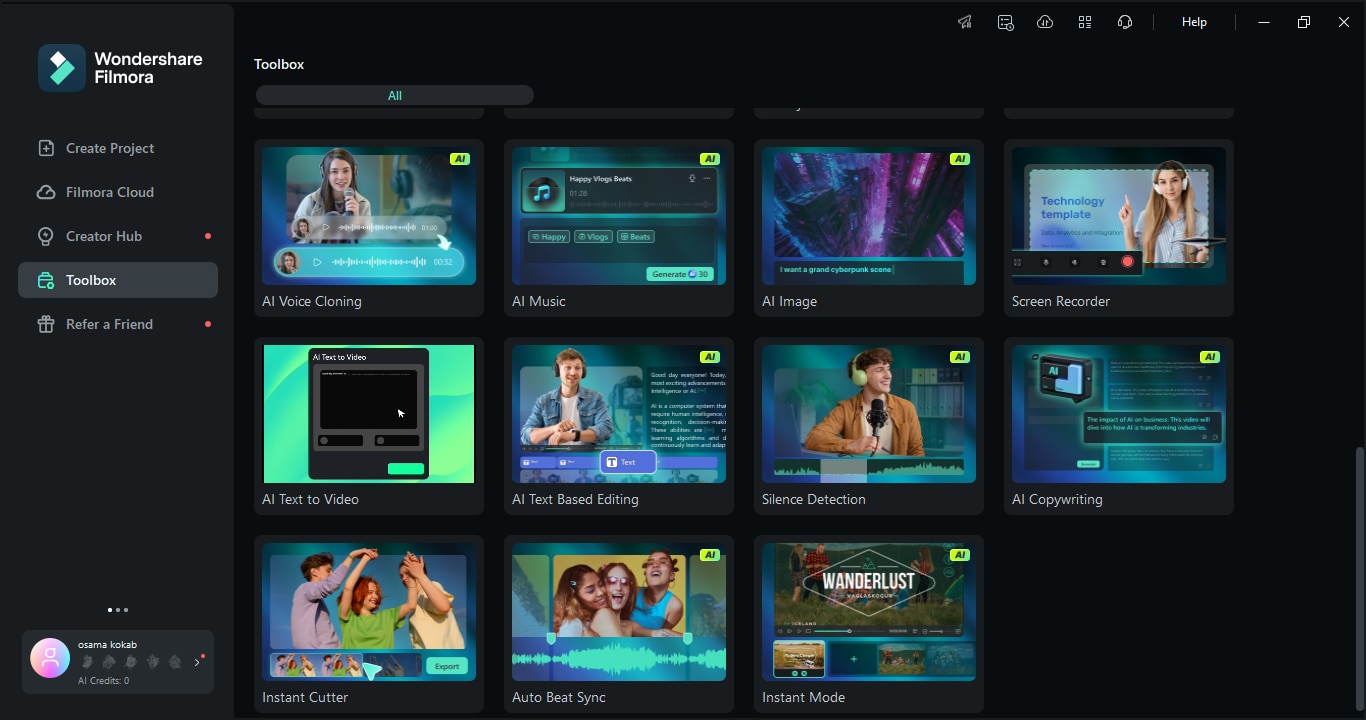Click the 'AI Credits: 0' text
The width and height of the screenshot is (1366, 720).
104,681
